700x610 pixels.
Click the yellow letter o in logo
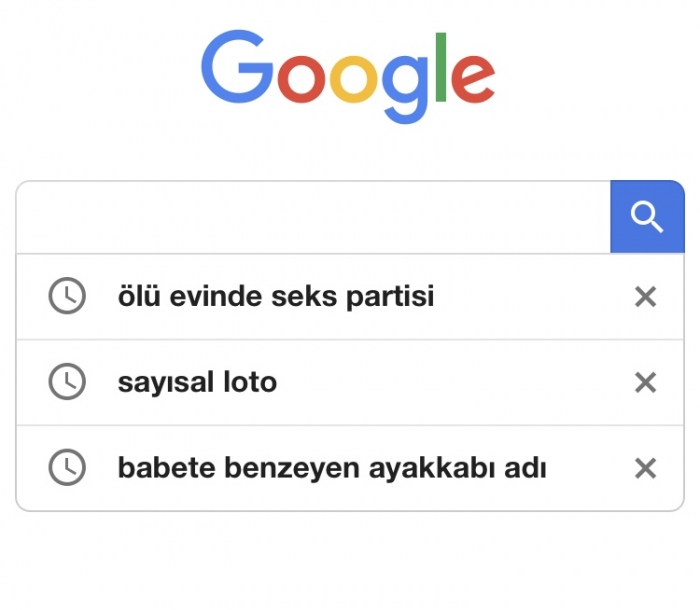click(354, 79)
